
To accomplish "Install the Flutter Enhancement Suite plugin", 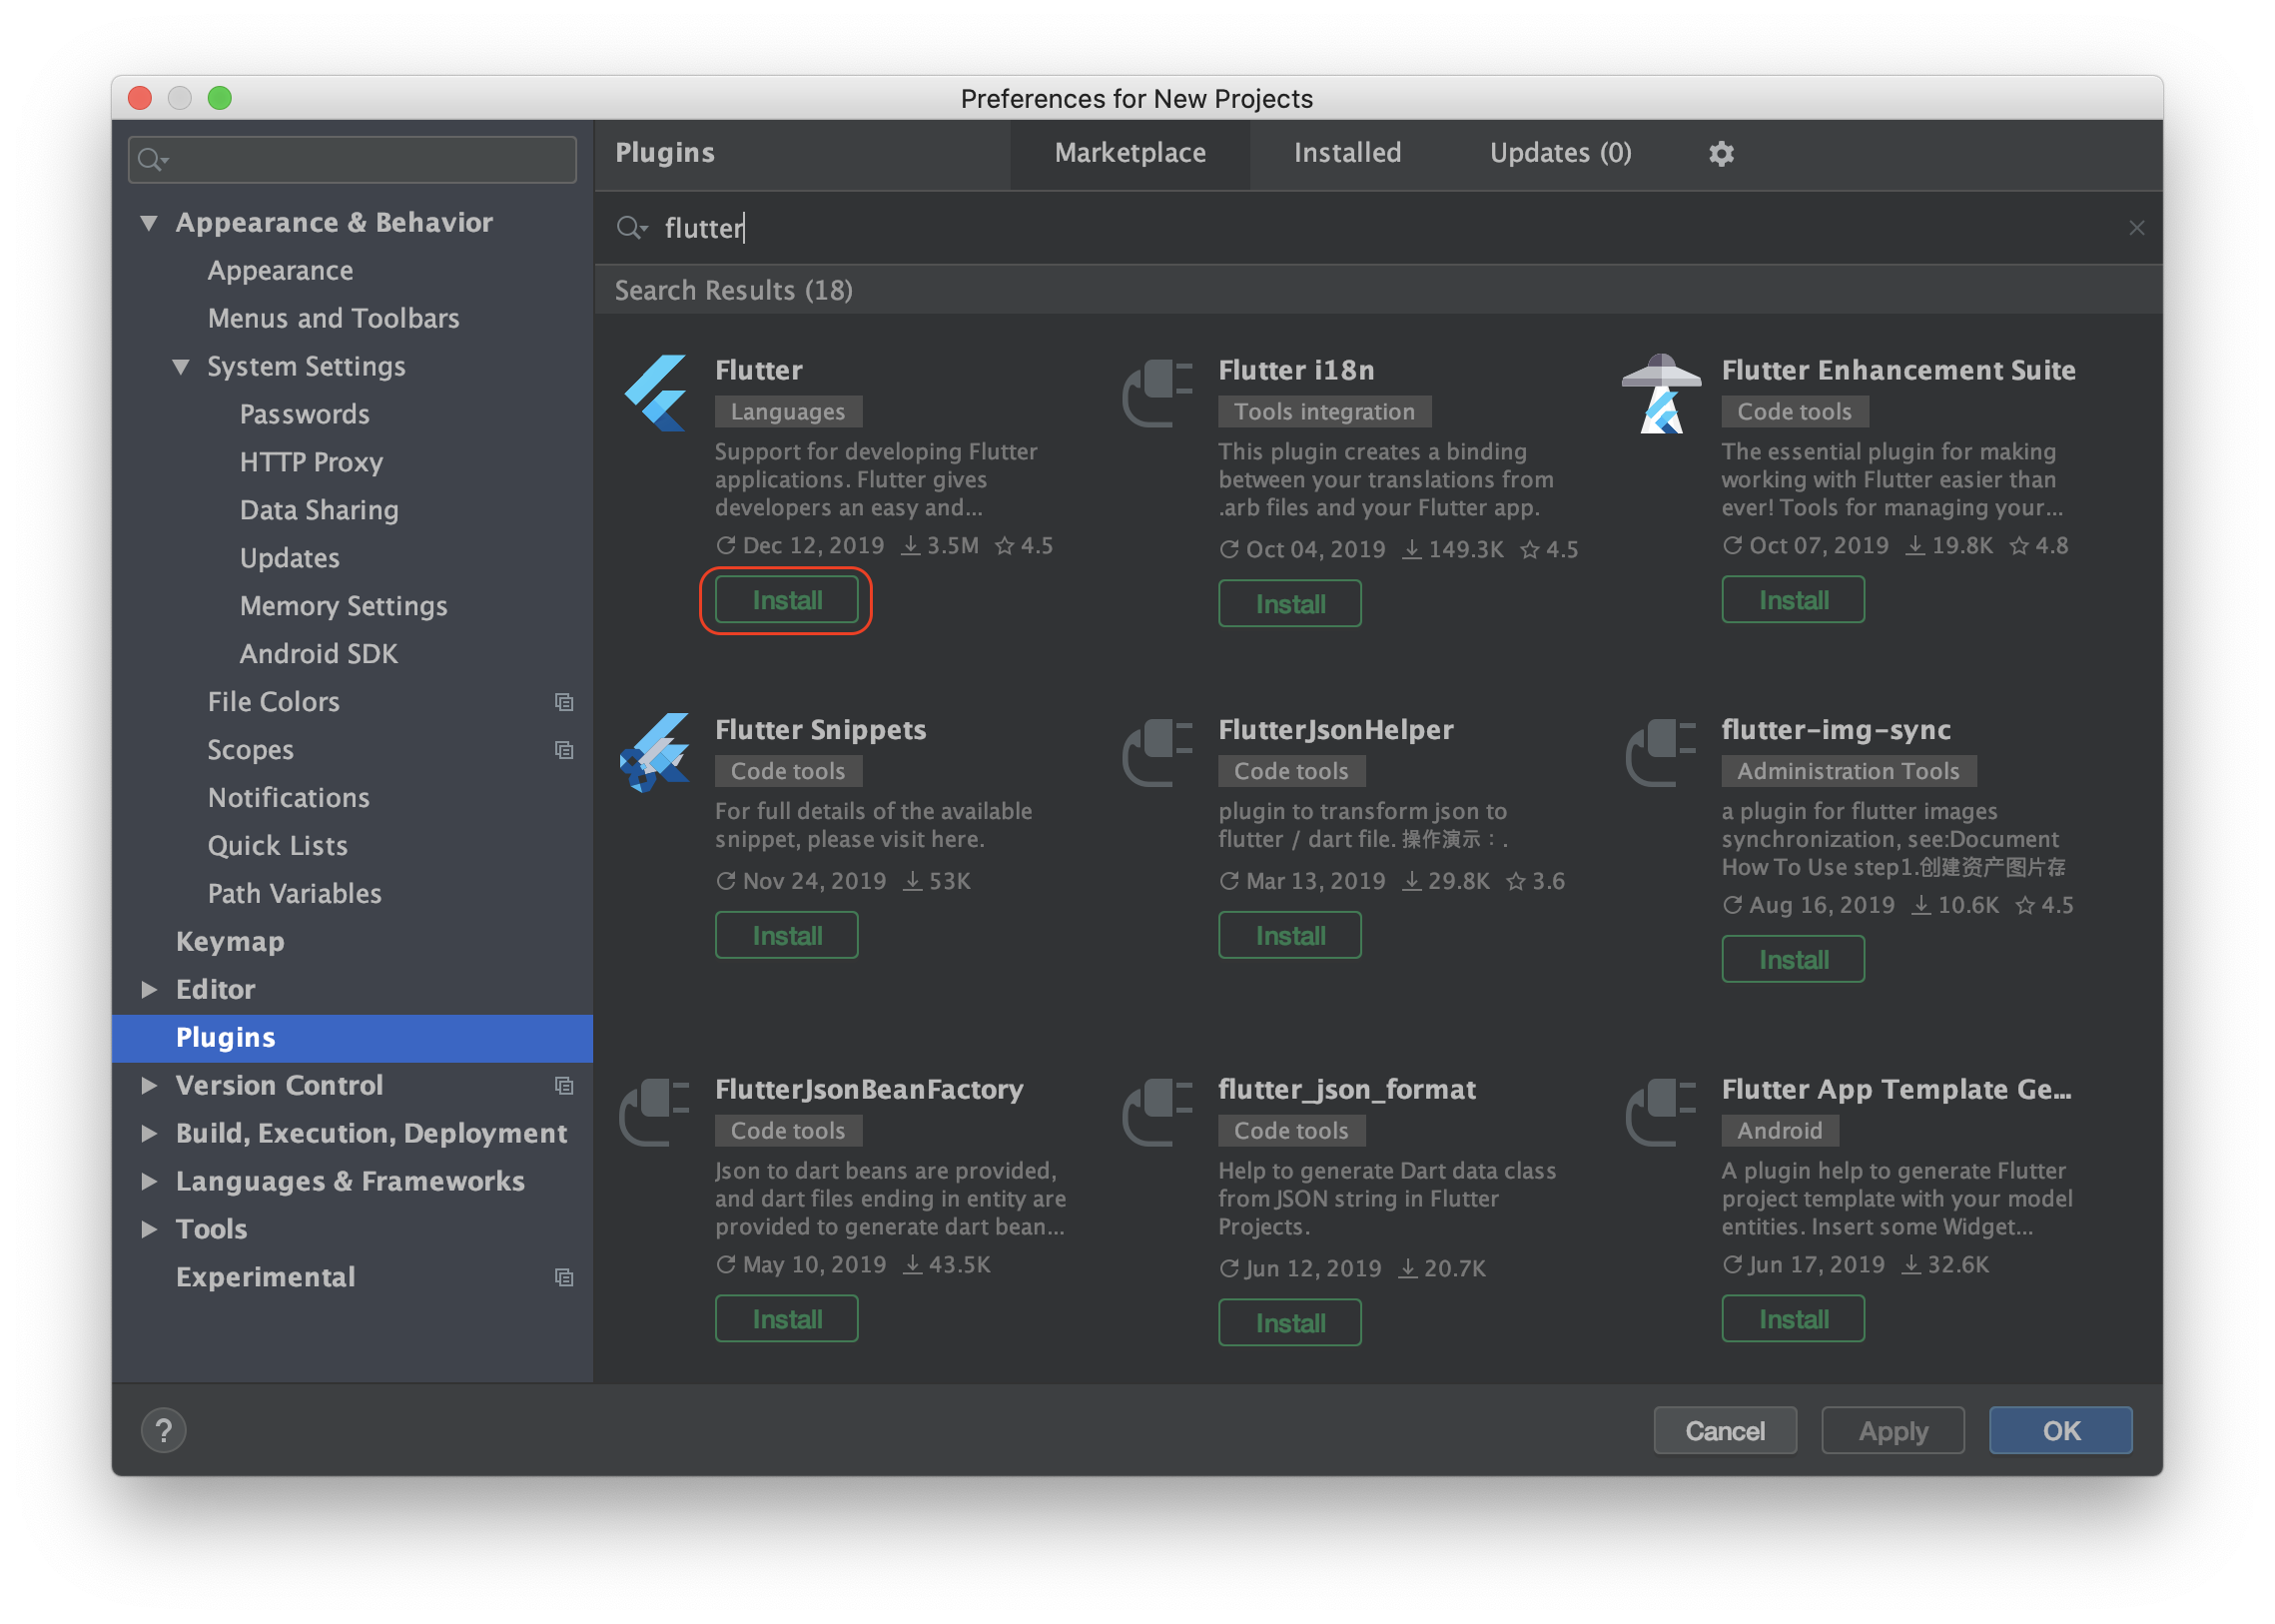I will point(1793,600).
